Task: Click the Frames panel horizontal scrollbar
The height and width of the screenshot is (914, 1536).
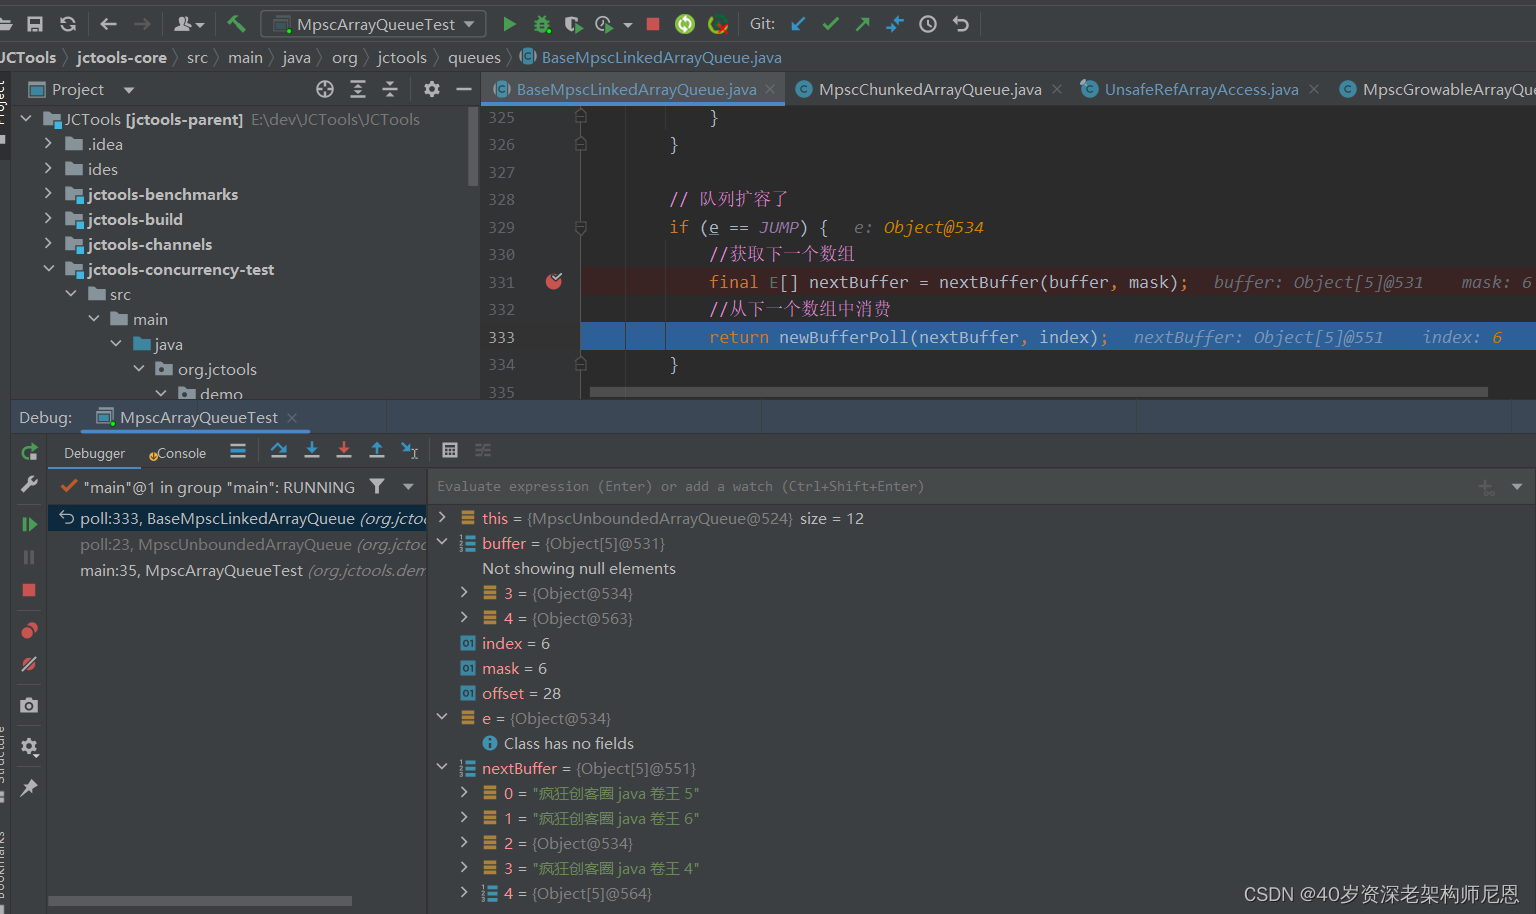Action: [200, 901]
